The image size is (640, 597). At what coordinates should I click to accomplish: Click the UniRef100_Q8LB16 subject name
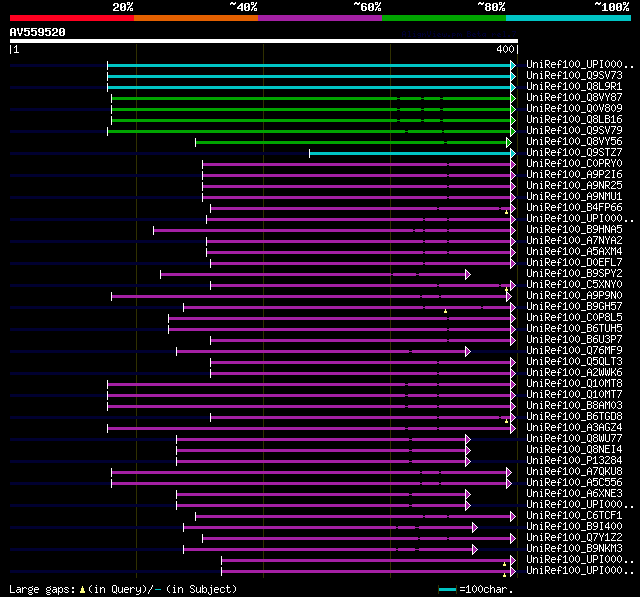(x=574, y=120)
